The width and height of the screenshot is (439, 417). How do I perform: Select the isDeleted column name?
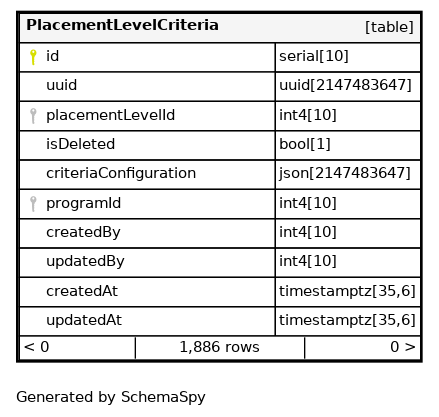pyautogui.click(x=80, y=144)
